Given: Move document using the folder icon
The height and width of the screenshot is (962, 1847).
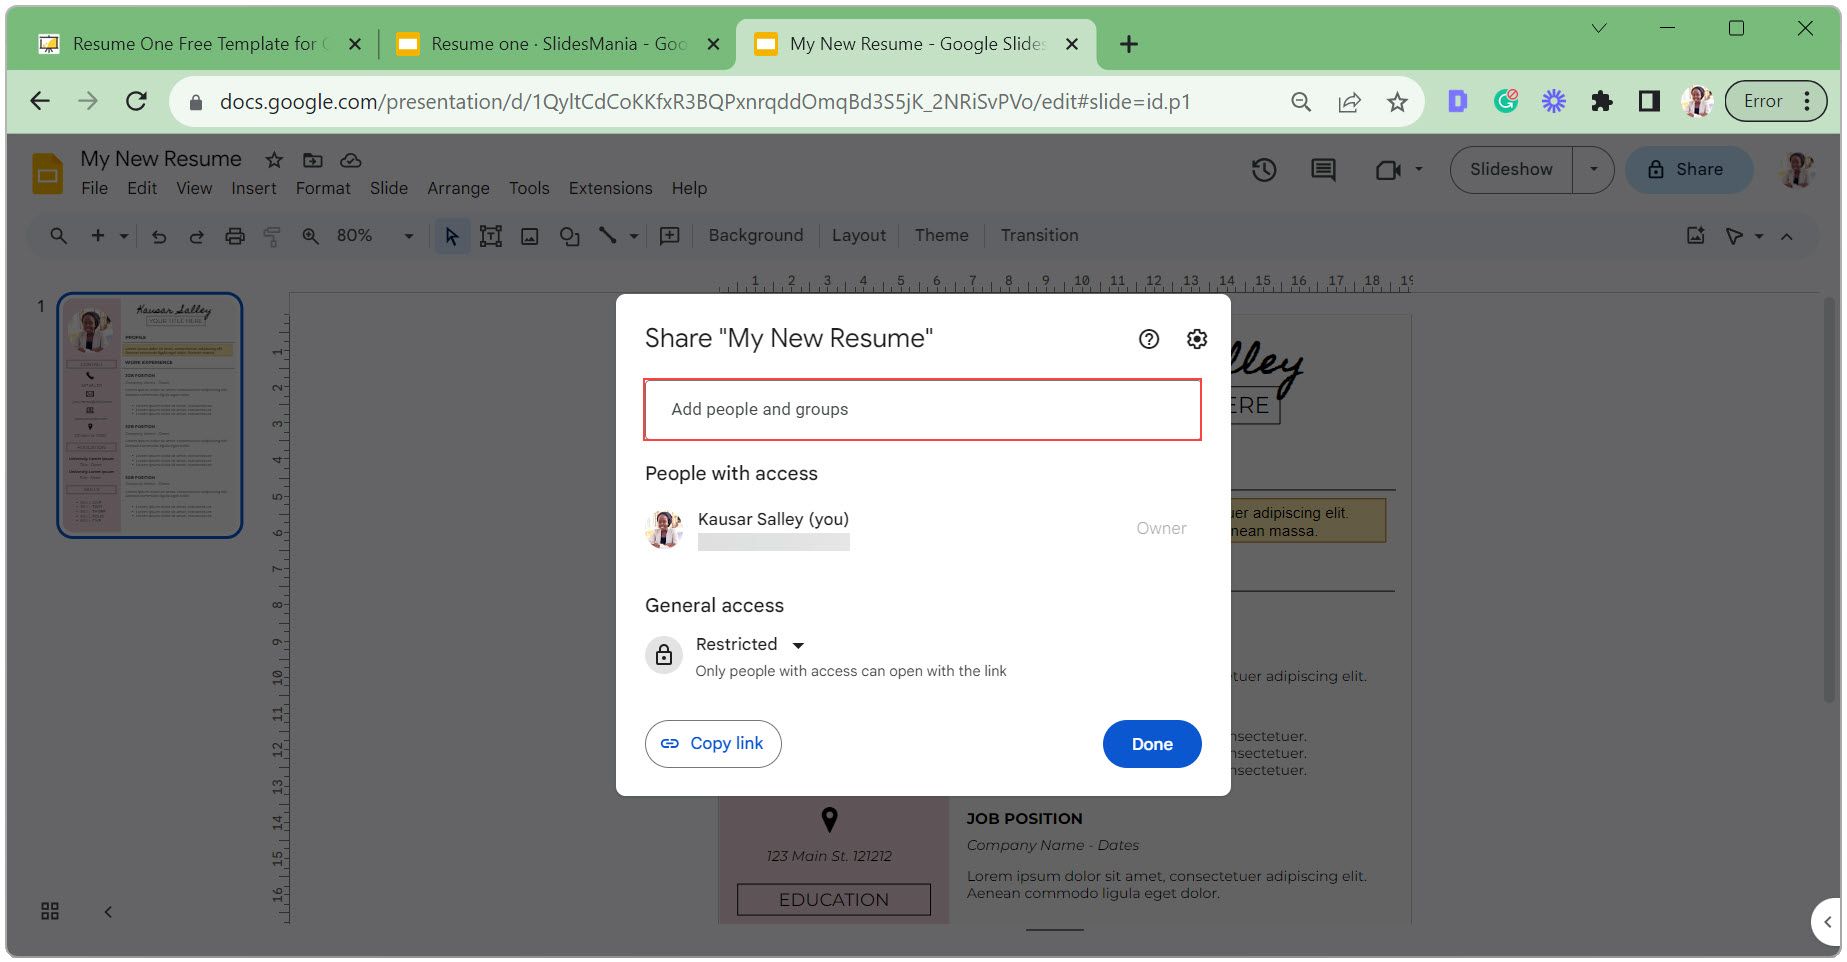Looking at the screenshot, I should pyautogui.click(x=313, y=160).
